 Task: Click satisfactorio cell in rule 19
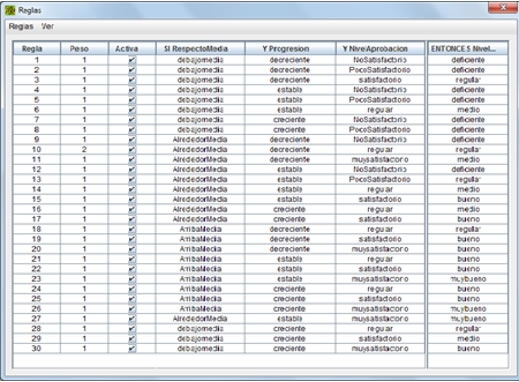(380, 239)
